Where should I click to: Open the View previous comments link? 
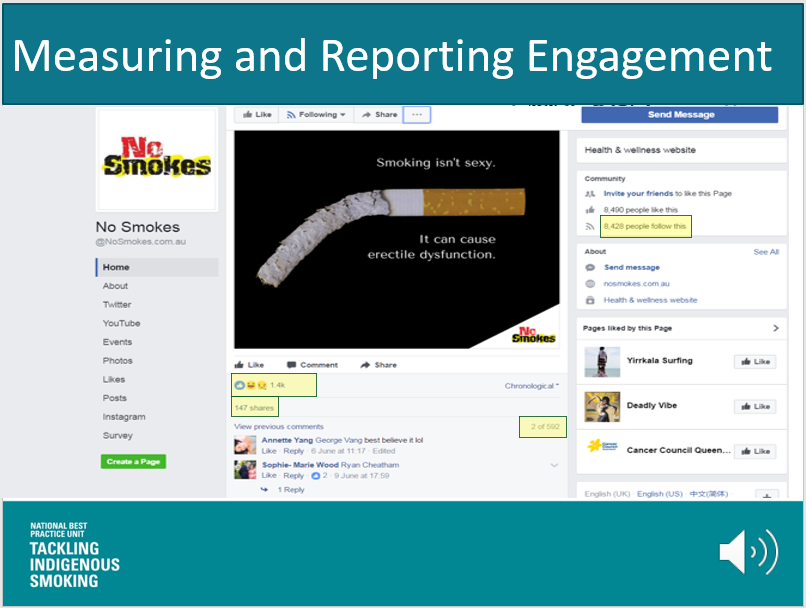pos(278,427)
